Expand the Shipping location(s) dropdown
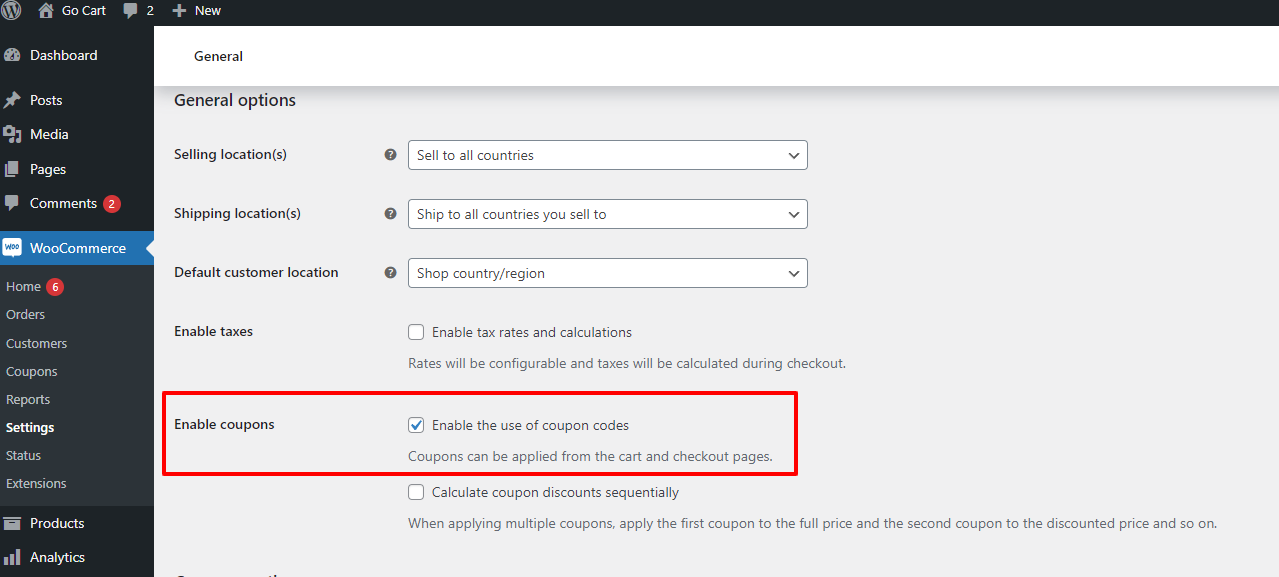1279x577 pixels. pos(607,214)
